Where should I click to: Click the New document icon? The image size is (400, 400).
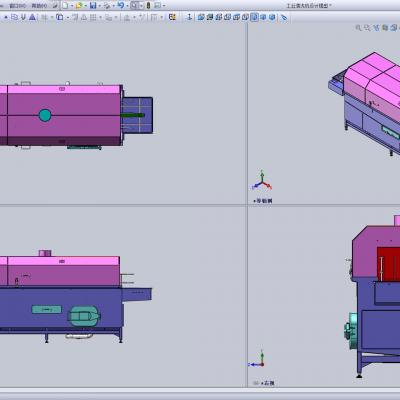[x=65, y=6]
